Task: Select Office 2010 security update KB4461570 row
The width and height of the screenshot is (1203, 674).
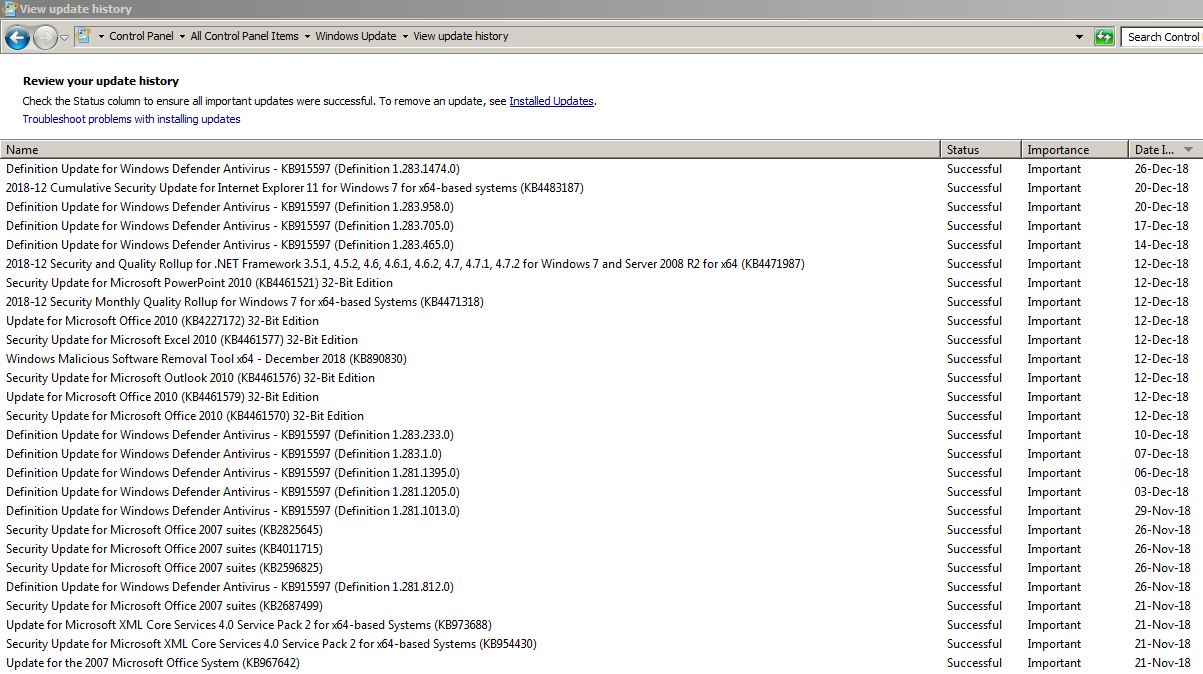Action: click(600, 416)
